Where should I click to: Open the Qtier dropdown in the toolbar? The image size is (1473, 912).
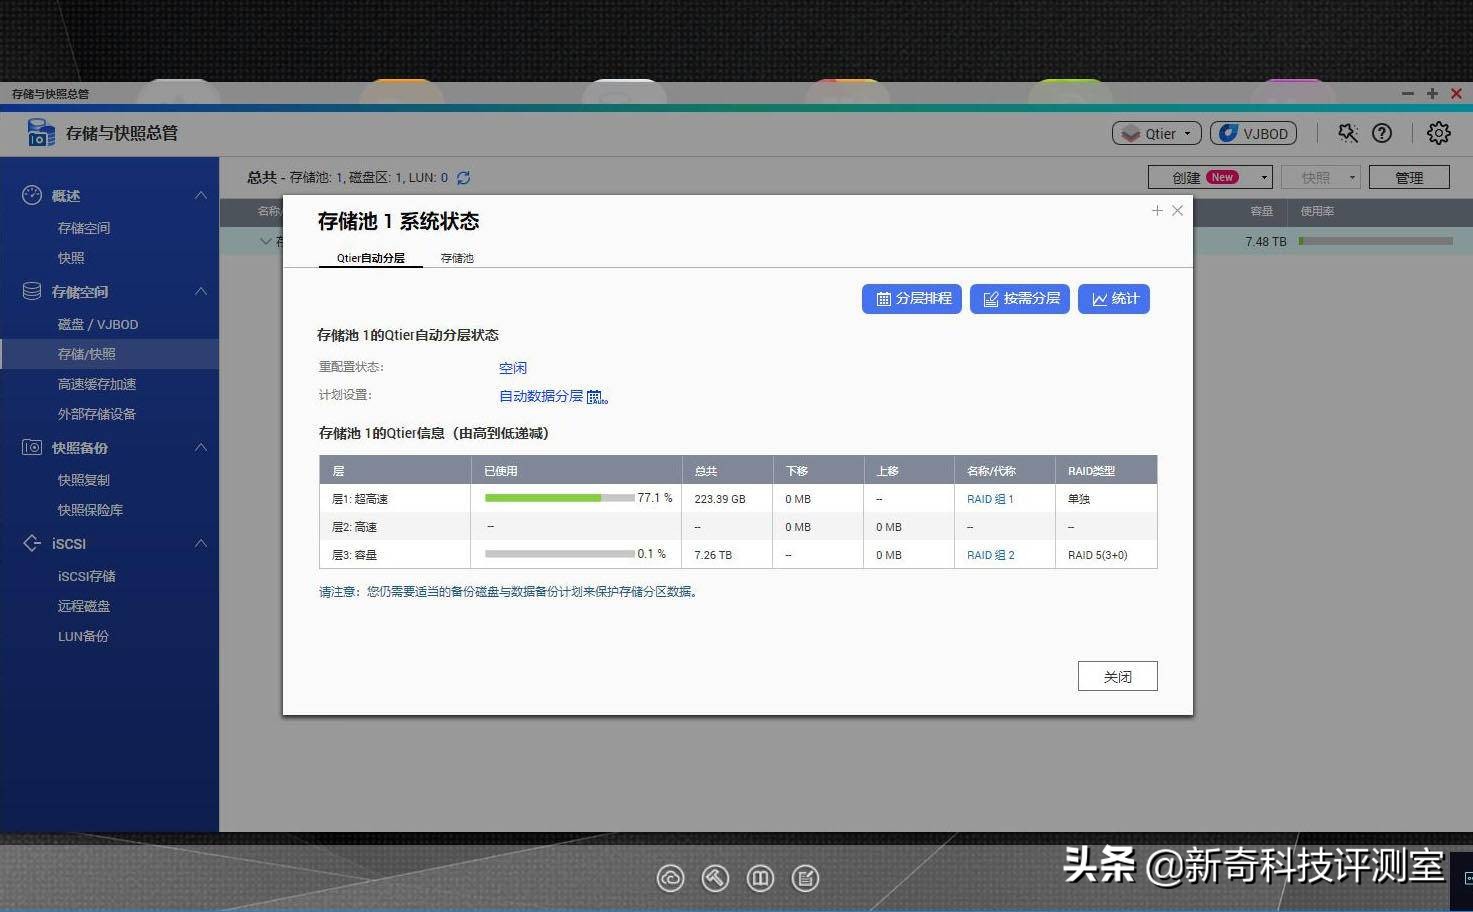(x=1155, y=132)
